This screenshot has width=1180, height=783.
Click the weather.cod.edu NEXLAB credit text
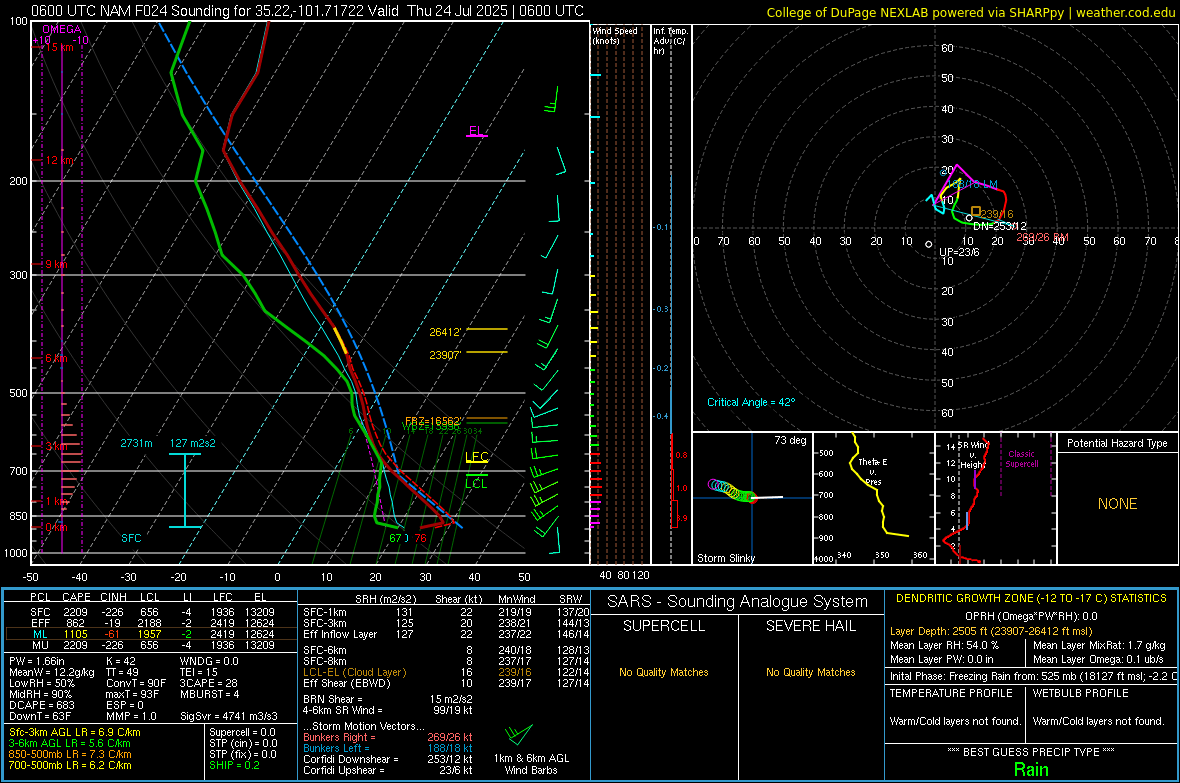970,12
